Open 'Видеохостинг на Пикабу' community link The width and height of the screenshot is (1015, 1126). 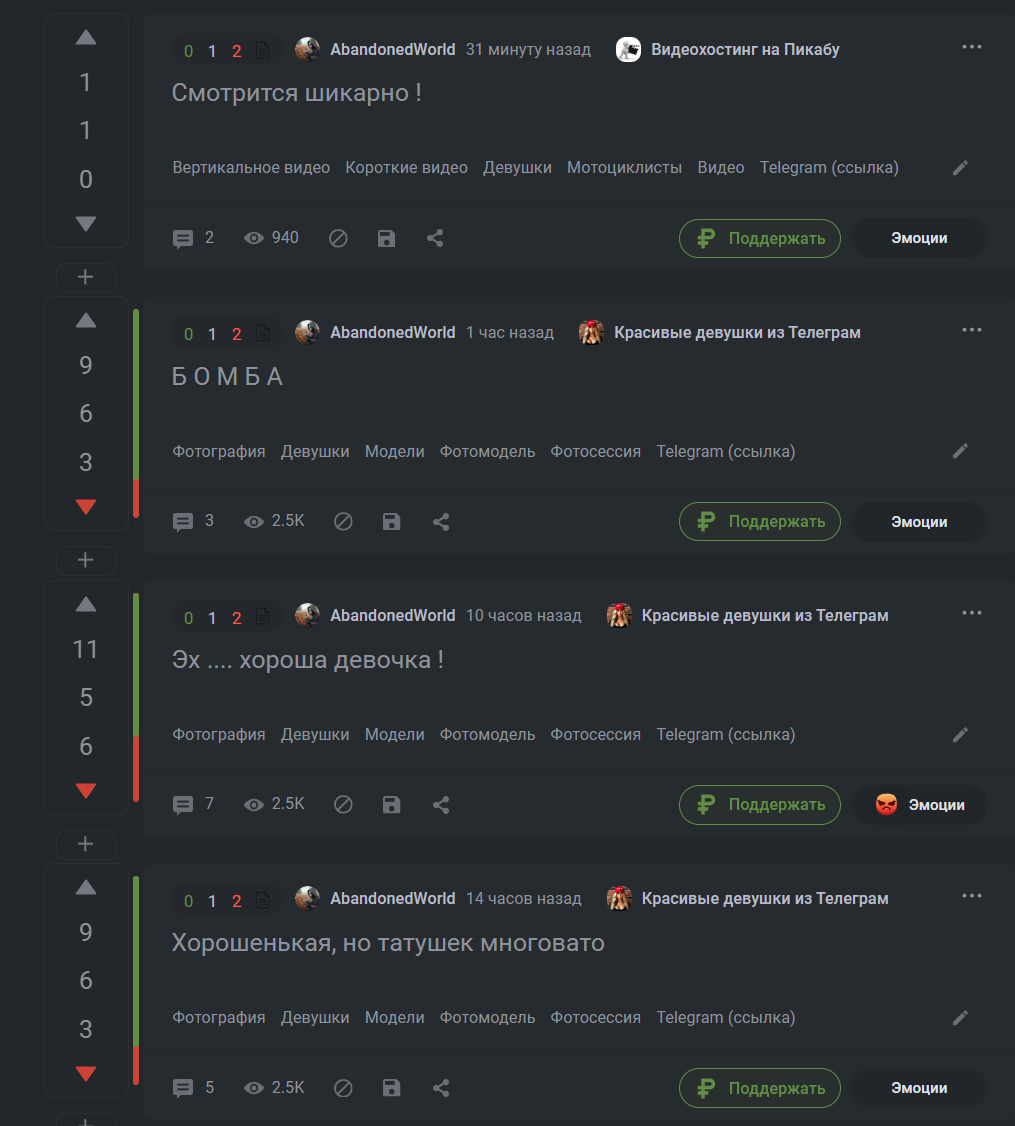[x=745, y=50]
